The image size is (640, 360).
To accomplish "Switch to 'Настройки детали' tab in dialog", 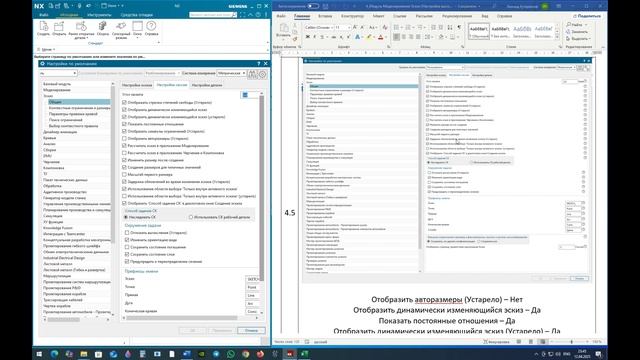I will click(x=207, y=85).
